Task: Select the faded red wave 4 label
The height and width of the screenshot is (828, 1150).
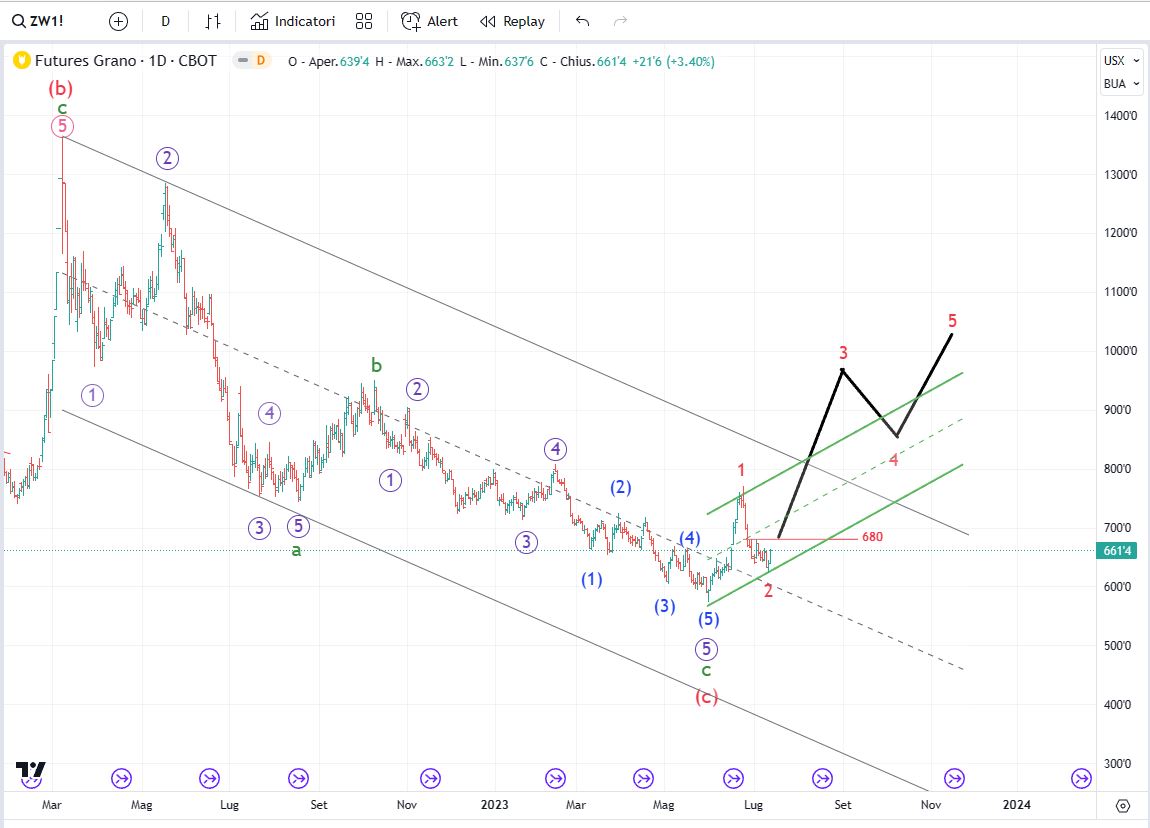Action: (893, 461)
